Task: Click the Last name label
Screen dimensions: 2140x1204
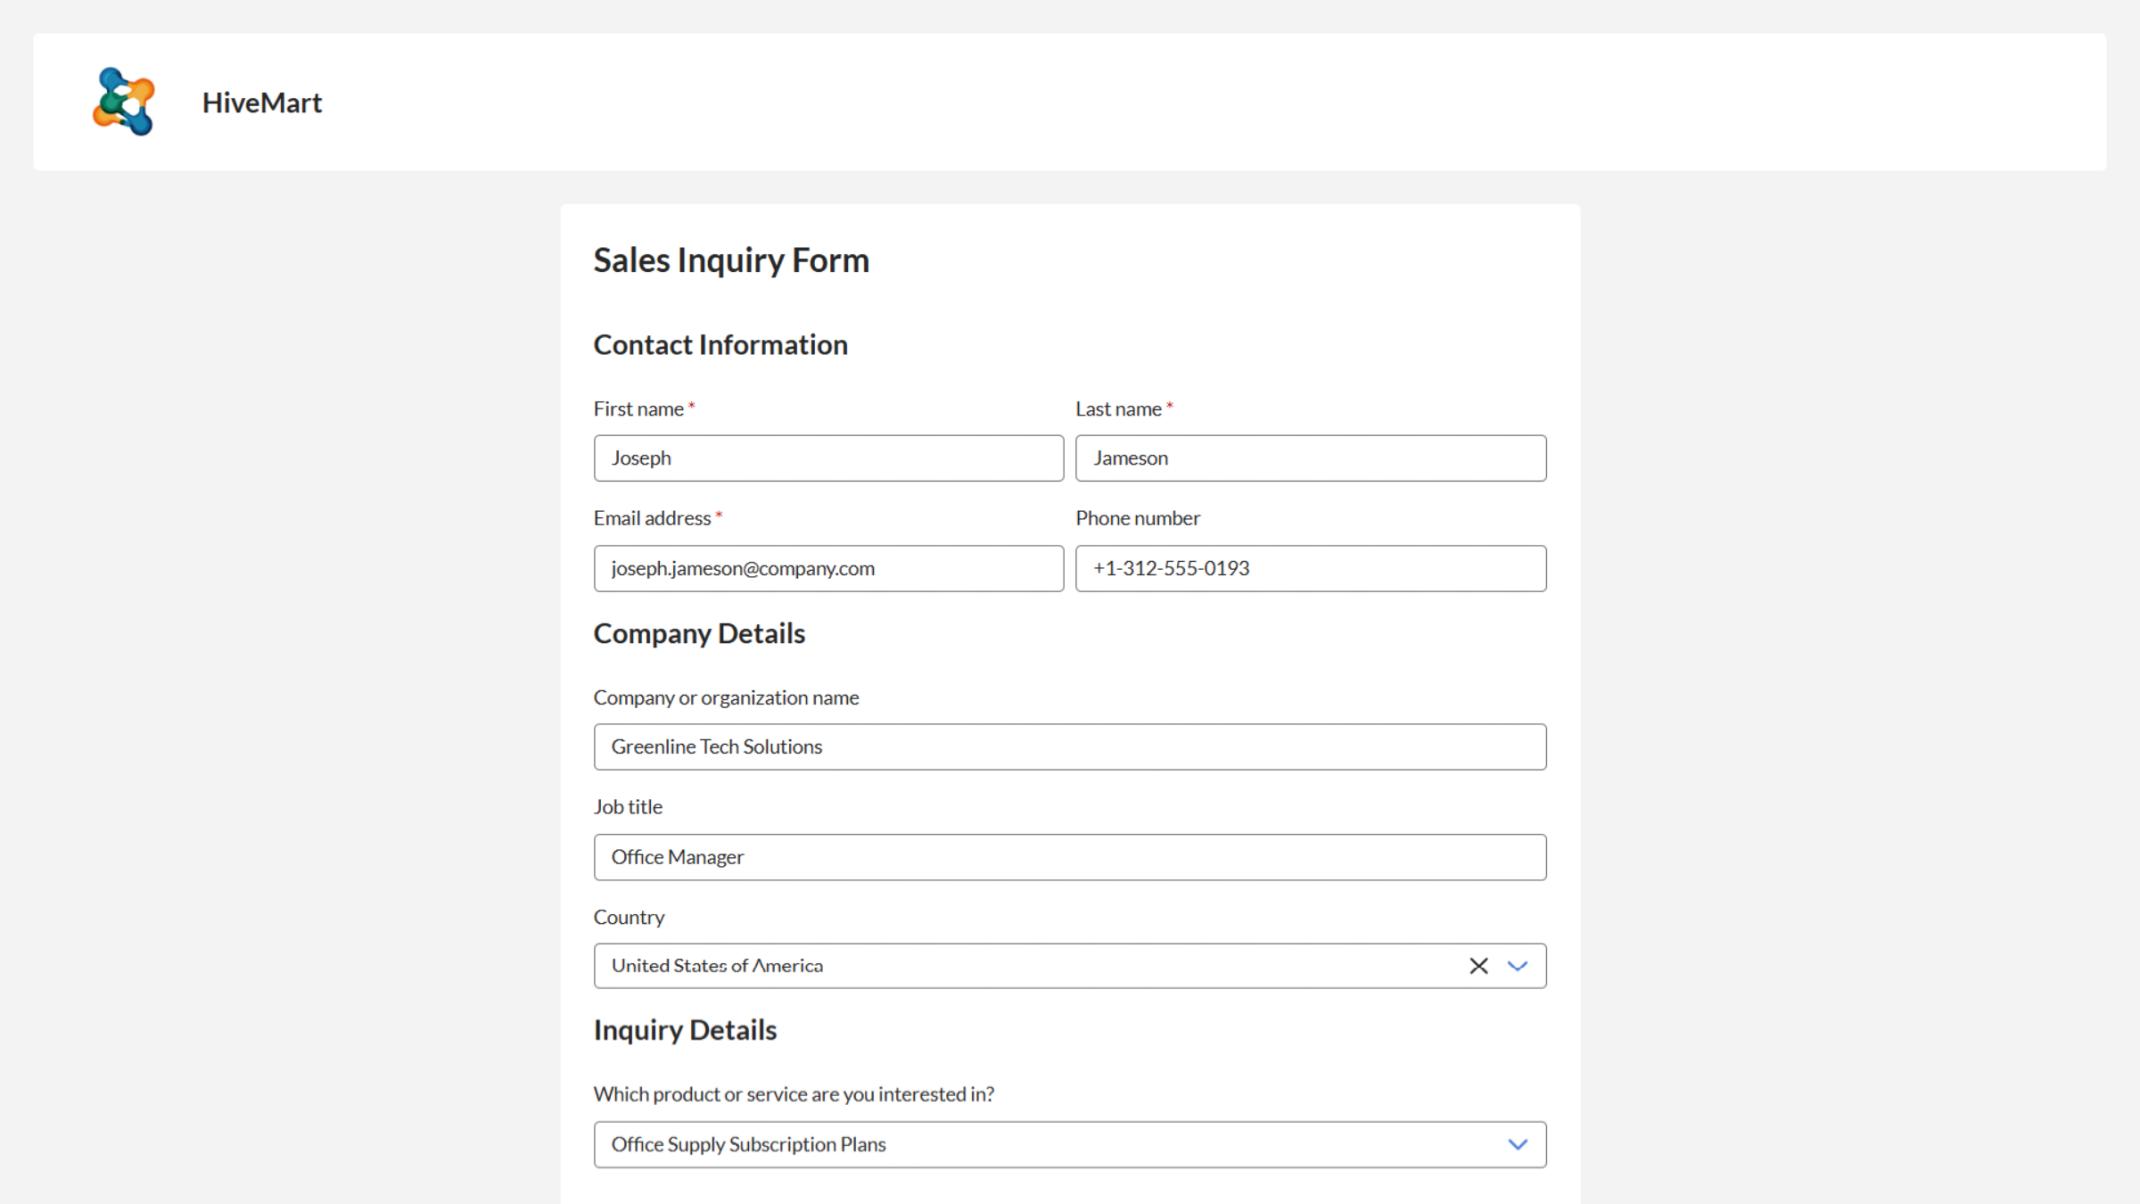Action: pyautogui.click(x=1119, y=409)
